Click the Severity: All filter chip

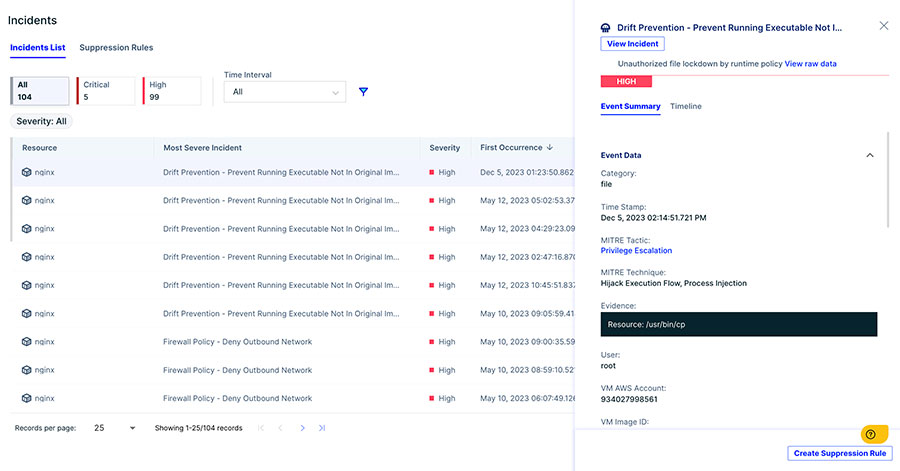41,122
